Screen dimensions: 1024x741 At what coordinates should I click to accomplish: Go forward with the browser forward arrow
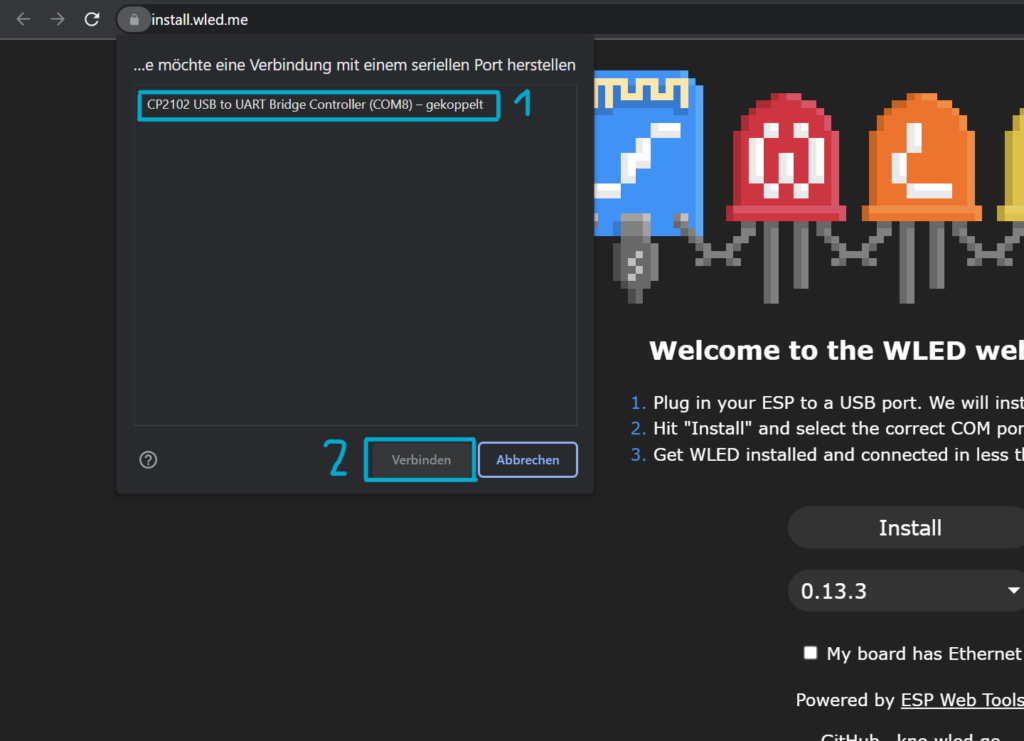pos(57,20)
